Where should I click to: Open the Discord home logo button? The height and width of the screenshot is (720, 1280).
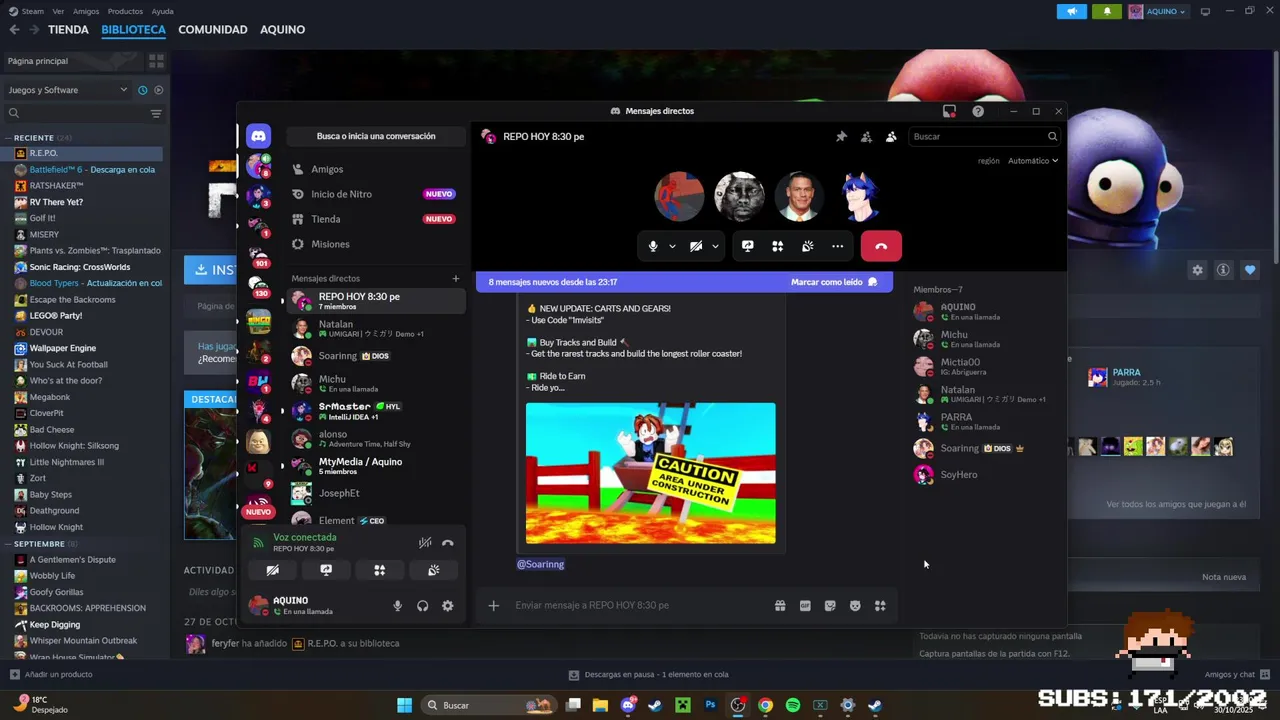click(258, 136)
